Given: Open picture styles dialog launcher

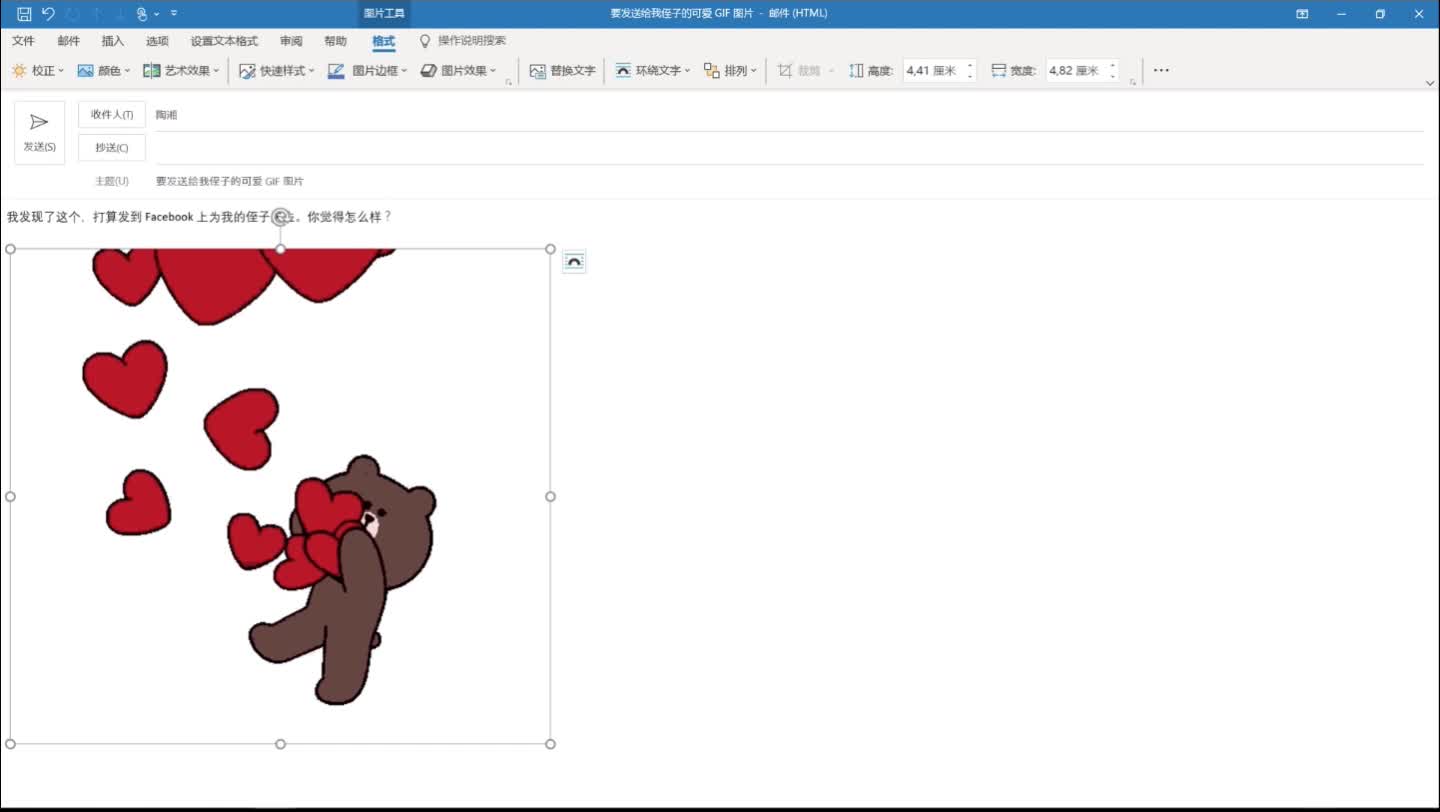Looking at the screenshot, I should click(509, 82).
